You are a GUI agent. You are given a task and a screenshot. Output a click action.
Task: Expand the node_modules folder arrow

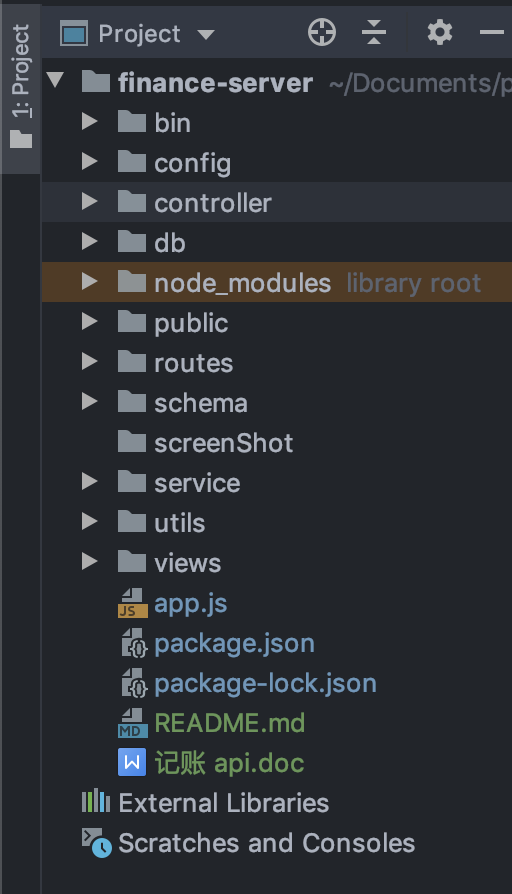(x=90, y=281)
